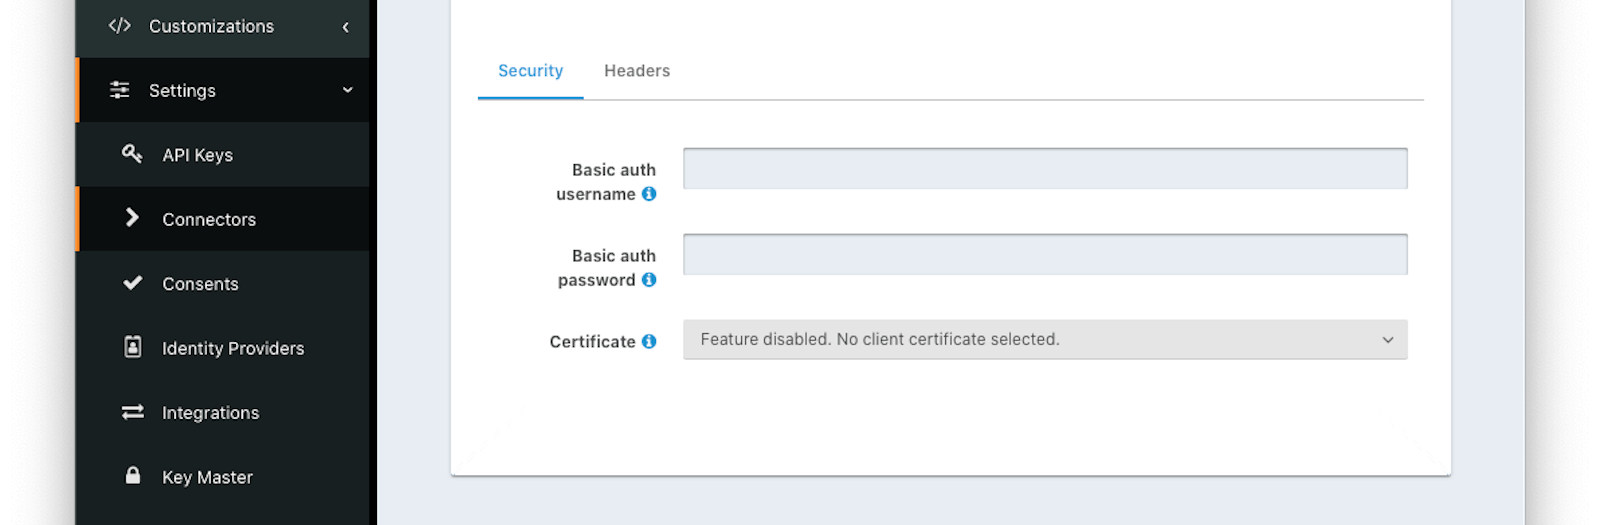1600x525 pixels.
Task: Focus the Basic auth password field
Action: pos(1045,254)
